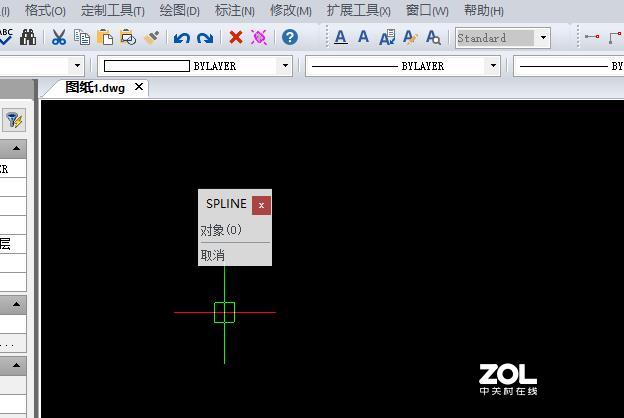This screenshot has height=418, width=624.
Task: Redo the last action
Action: (205, 38)
